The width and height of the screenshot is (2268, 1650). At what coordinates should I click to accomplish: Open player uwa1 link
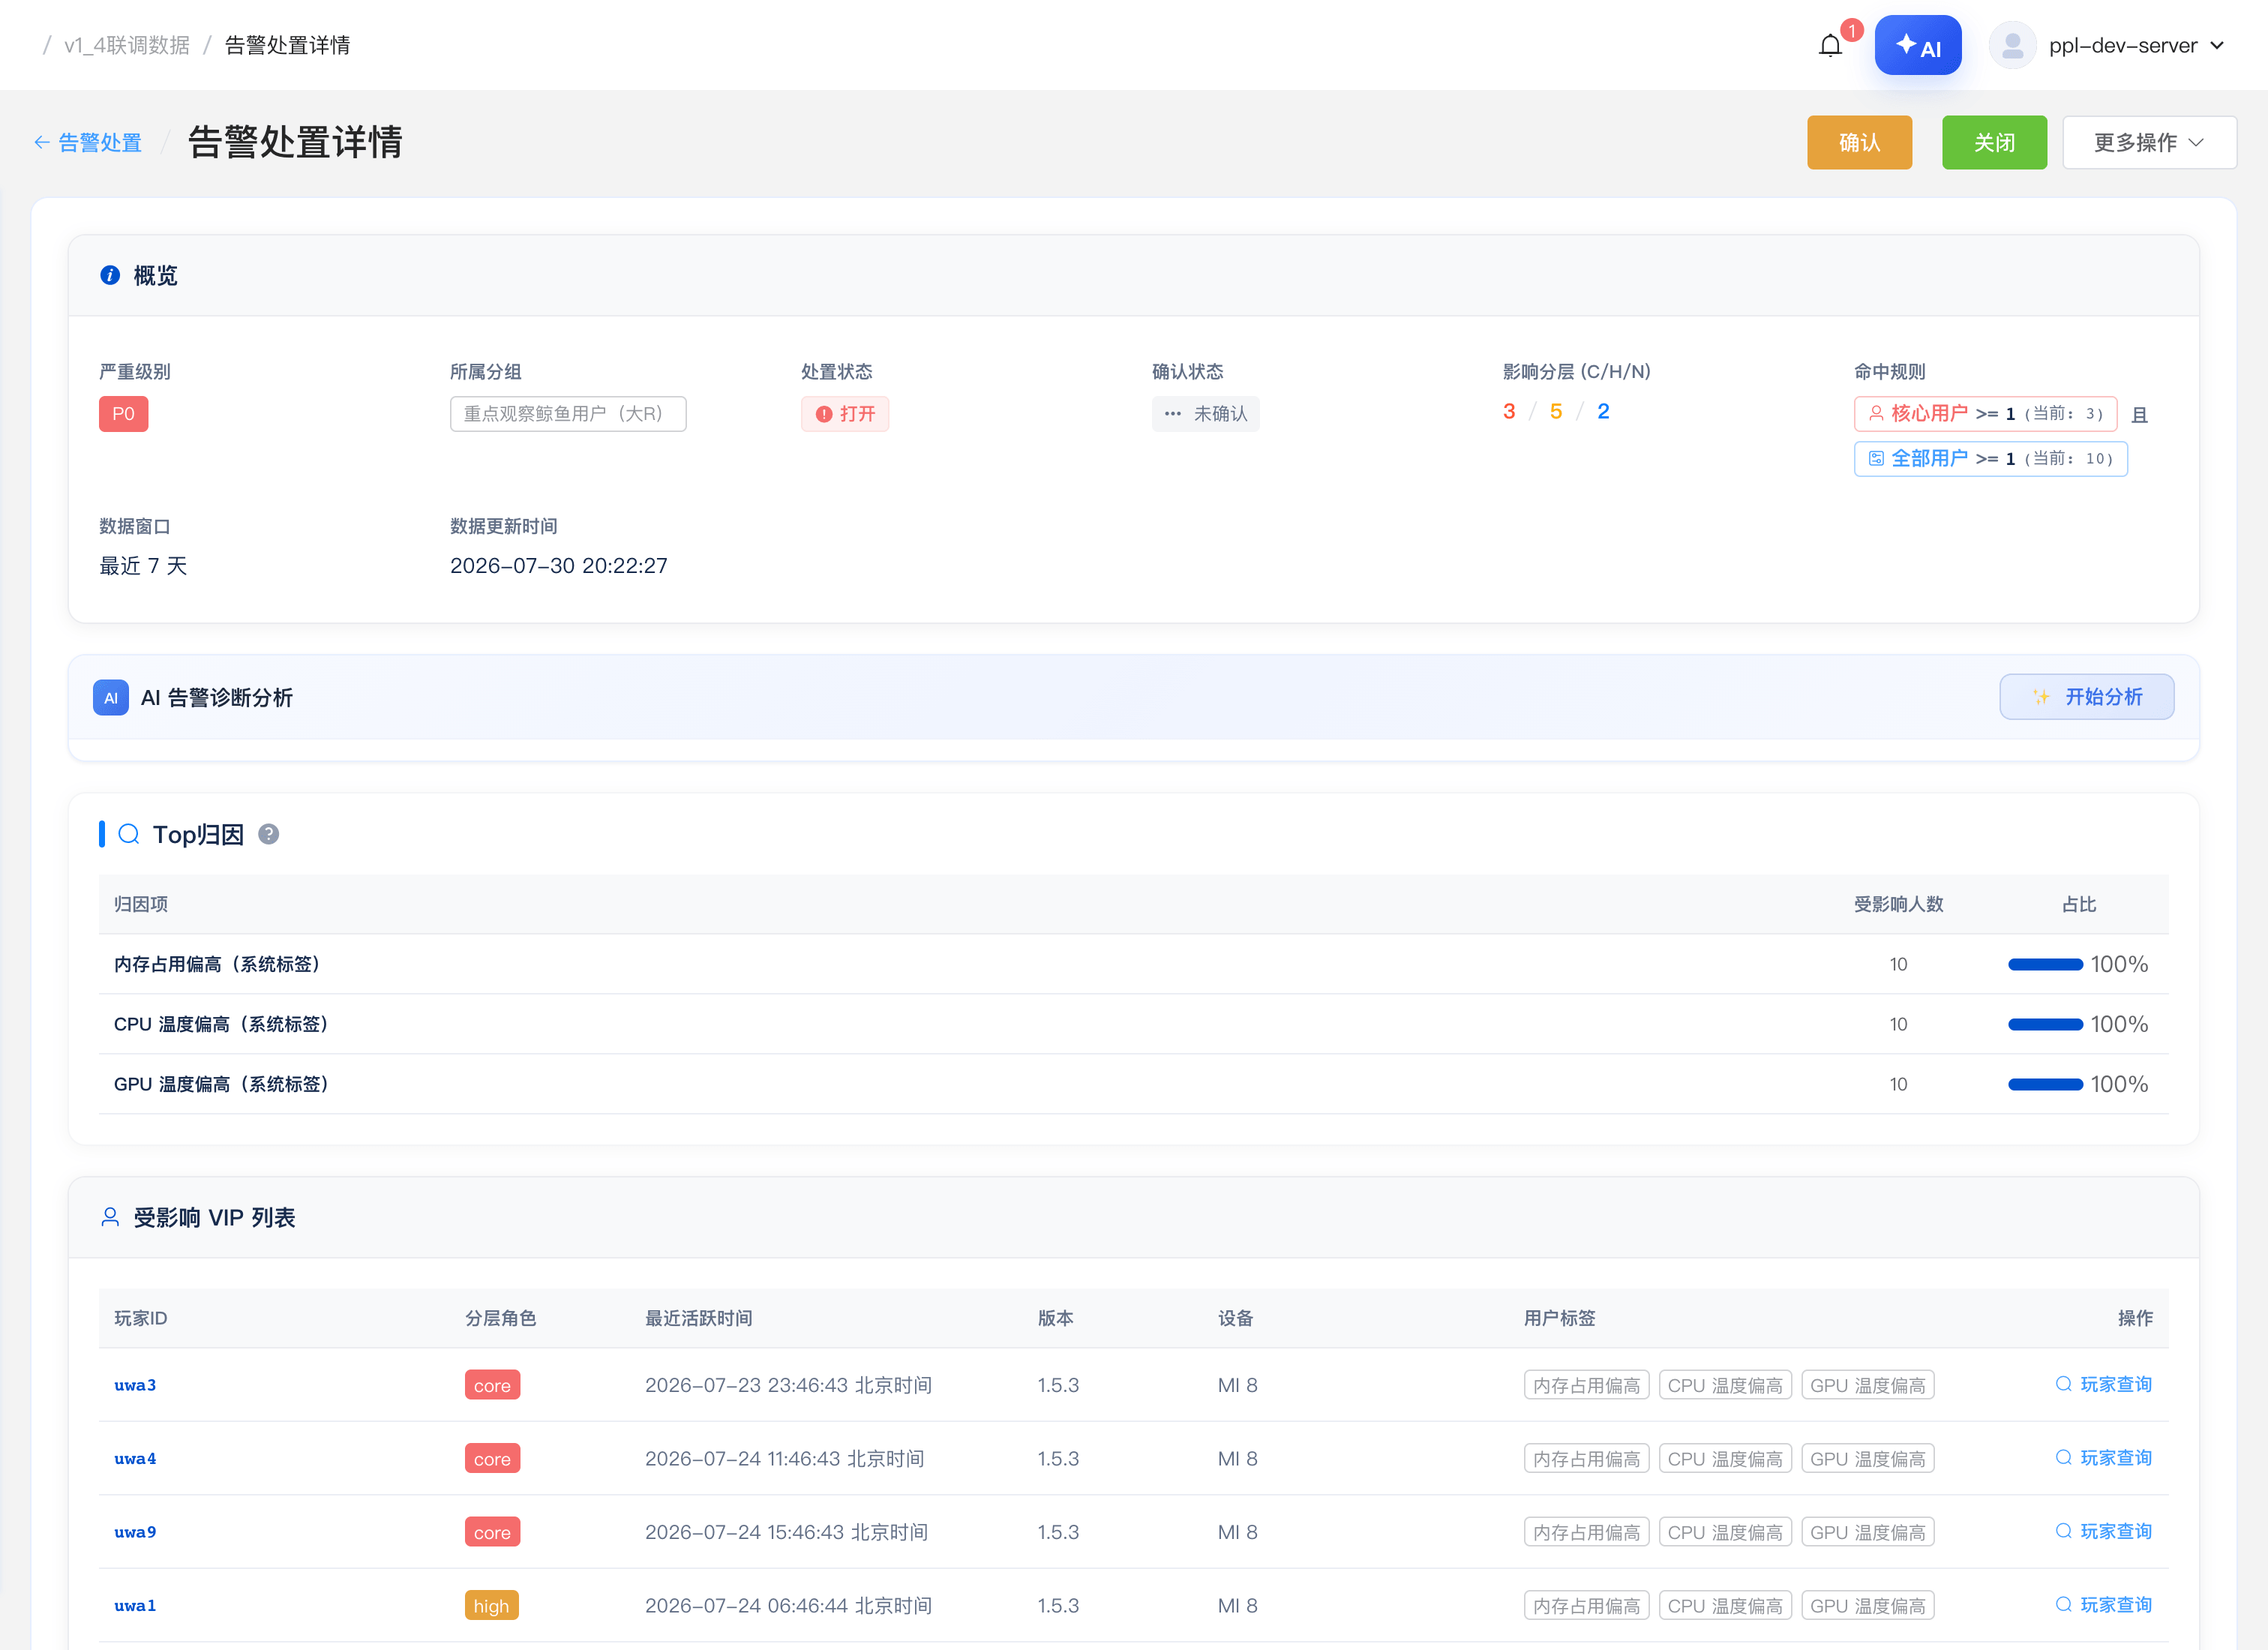(x=135, y=1605)
